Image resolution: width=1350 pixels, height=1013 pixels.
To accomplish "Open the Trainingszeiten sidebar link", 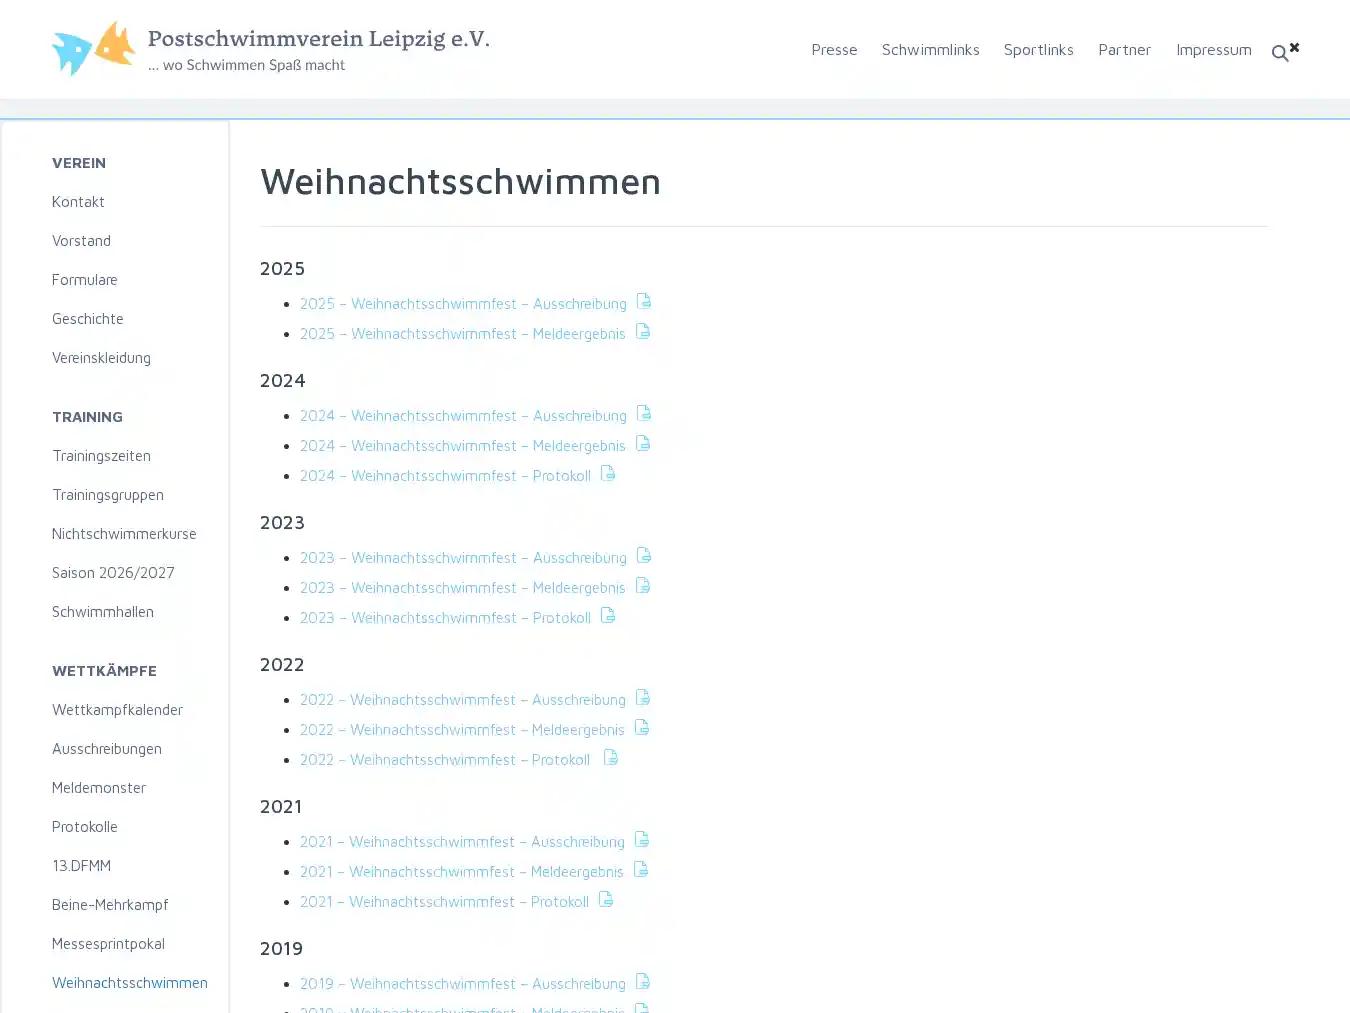I will 101,455.
